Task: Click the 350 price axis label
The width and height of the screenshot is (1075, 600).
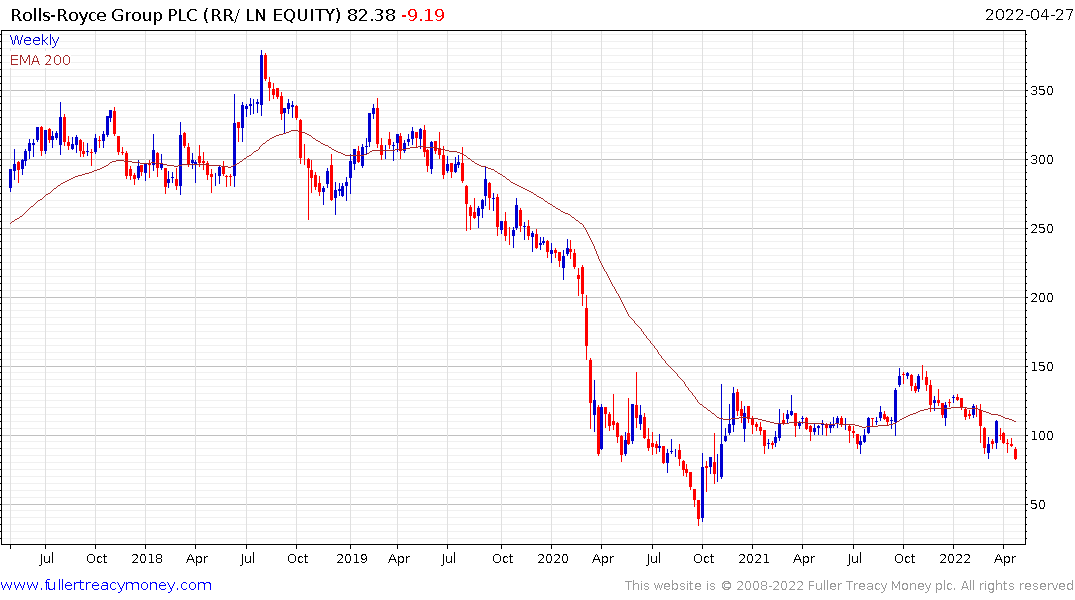Action: tap(1042, 91)
